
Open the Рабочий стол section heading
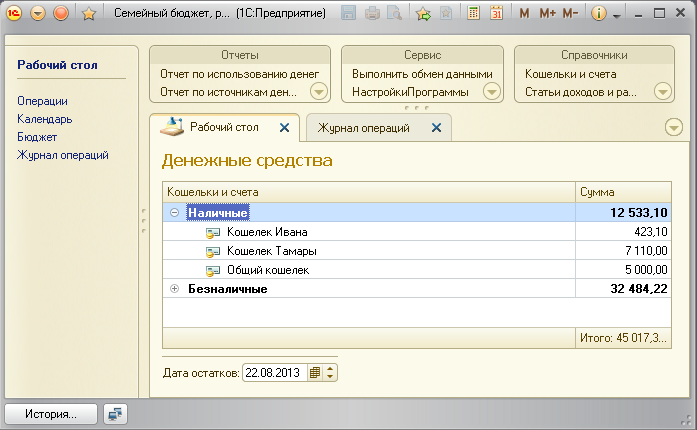click(x=57, y=65)
